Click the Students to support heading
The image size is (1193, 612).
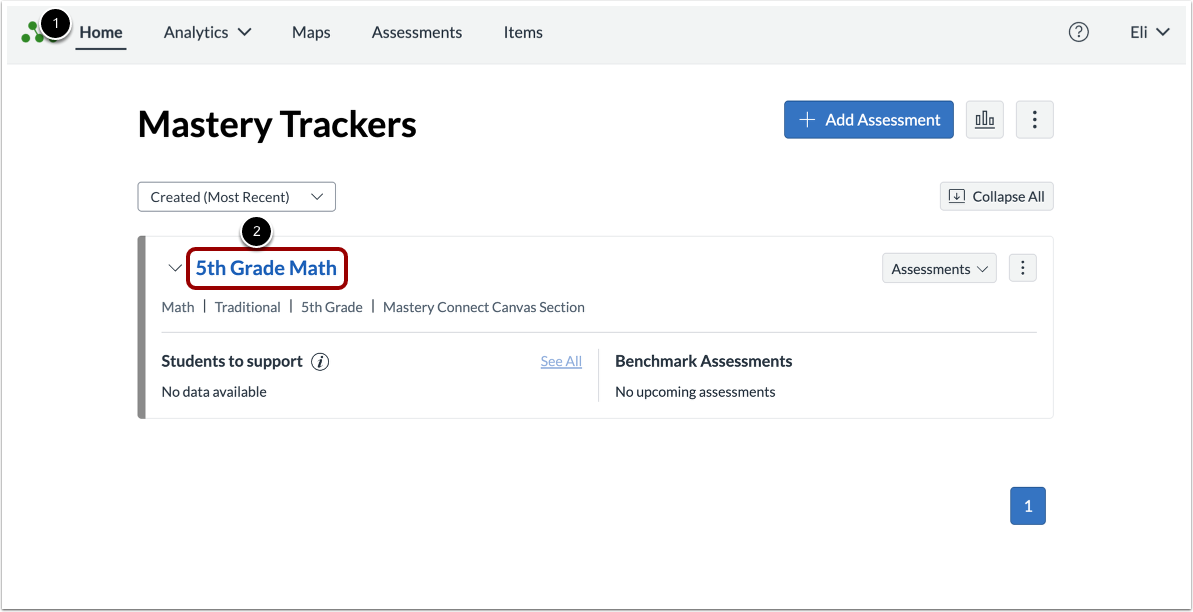[x=232, y=361]
